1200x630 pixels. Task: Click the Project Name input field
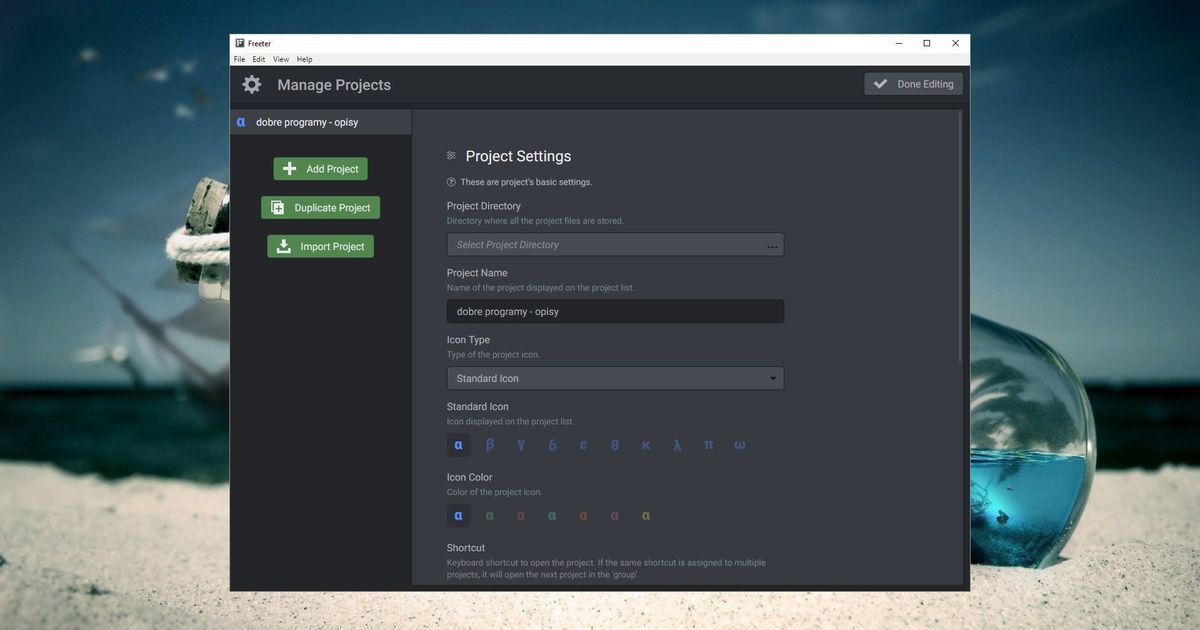point(615,311)
